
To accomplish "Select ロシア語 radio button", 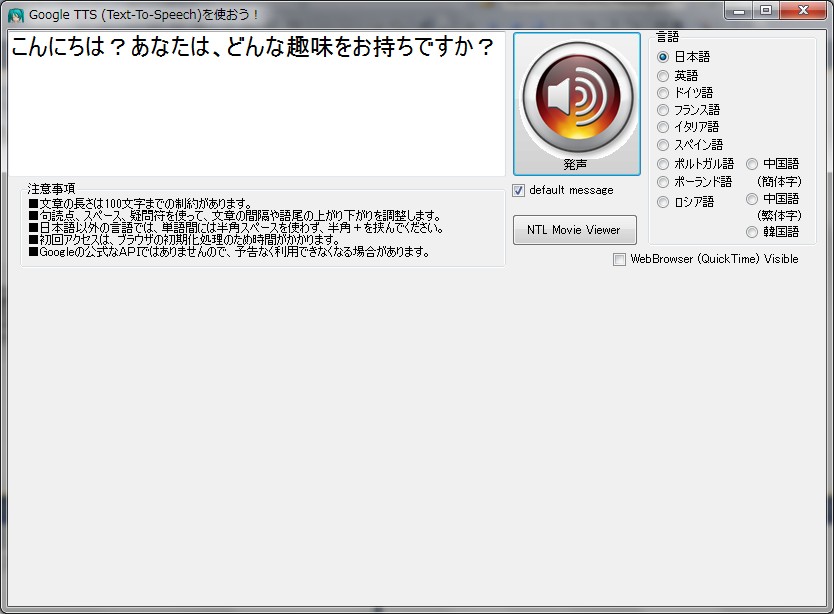I will 663,202.
